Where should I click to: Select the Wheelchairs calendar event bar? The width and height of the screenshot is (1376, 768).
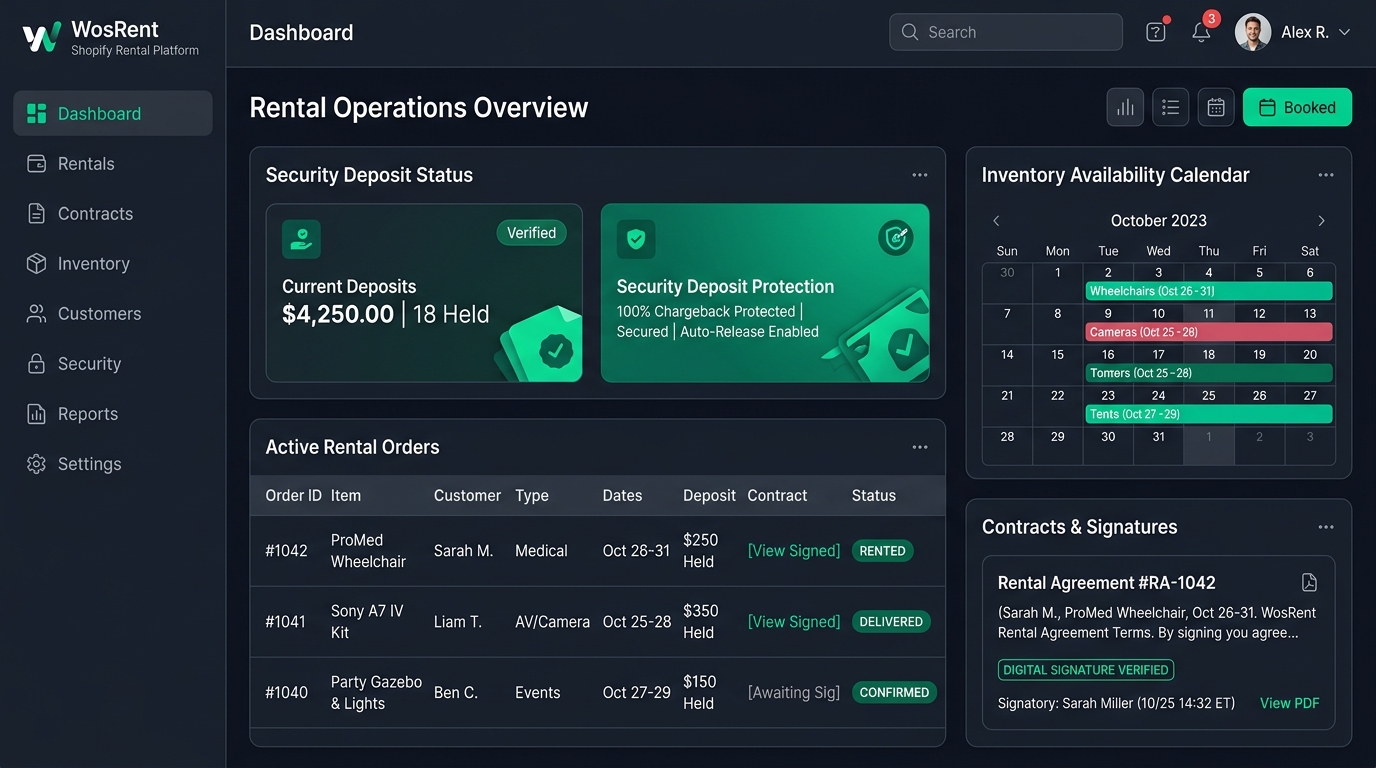tap(1209, 291)
